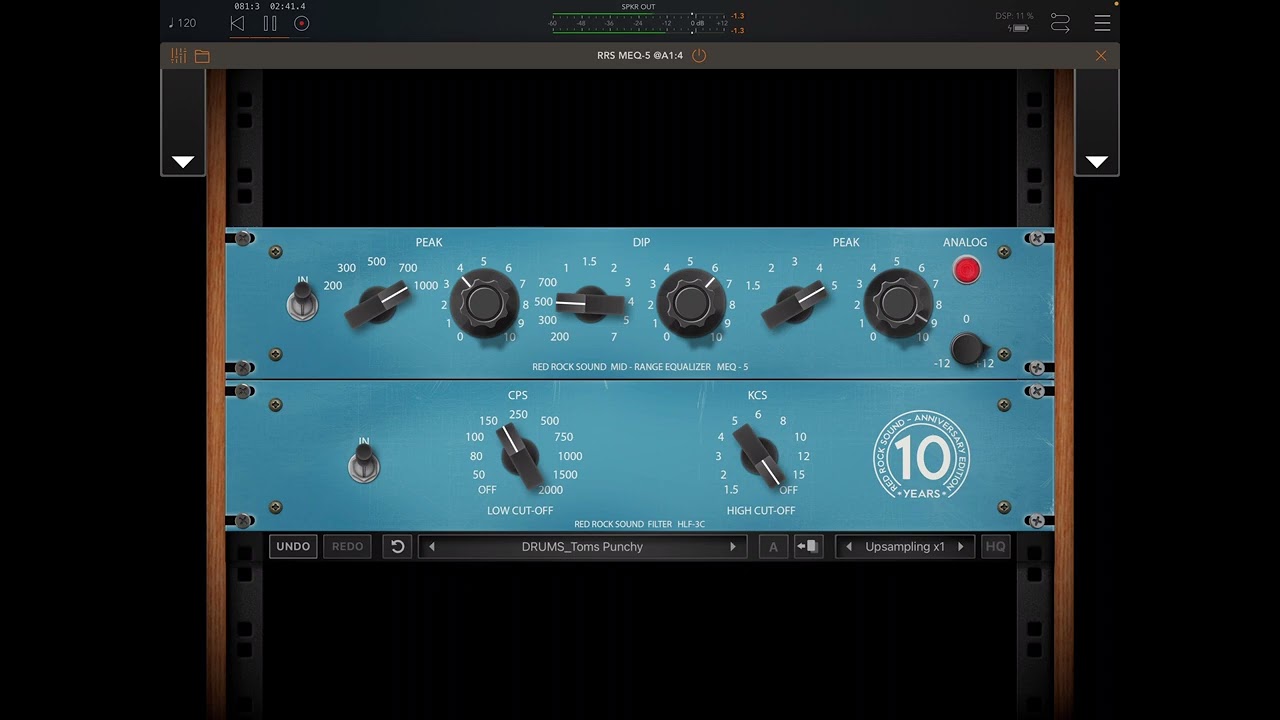Click the record button in transport bar
This screenshot has width=1280, height=720.
(x=302, y=23)
